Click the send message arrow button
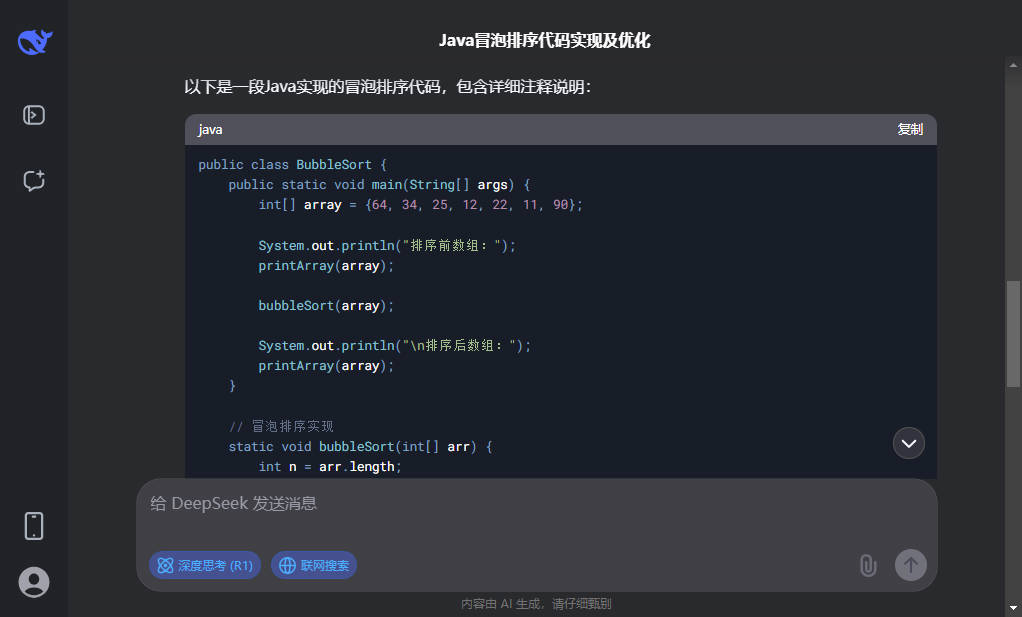 tap(911, 565)
